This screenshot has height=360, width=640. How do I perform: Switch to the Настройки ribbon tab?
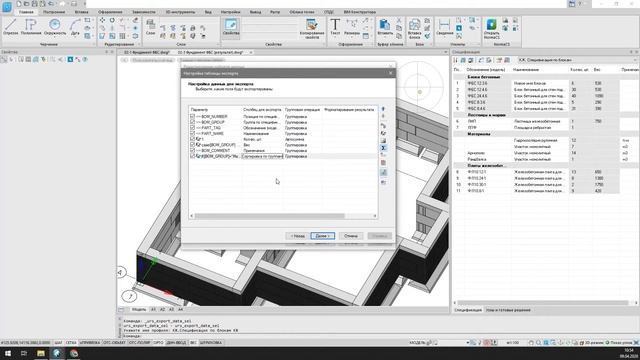click(x=231, y=12)
